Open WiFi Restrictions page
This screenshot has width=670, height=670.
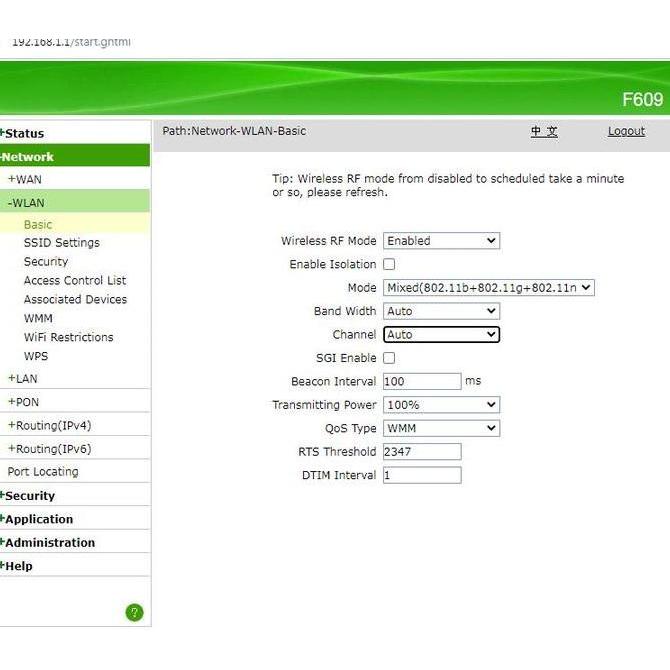click(x=68, y=337)
